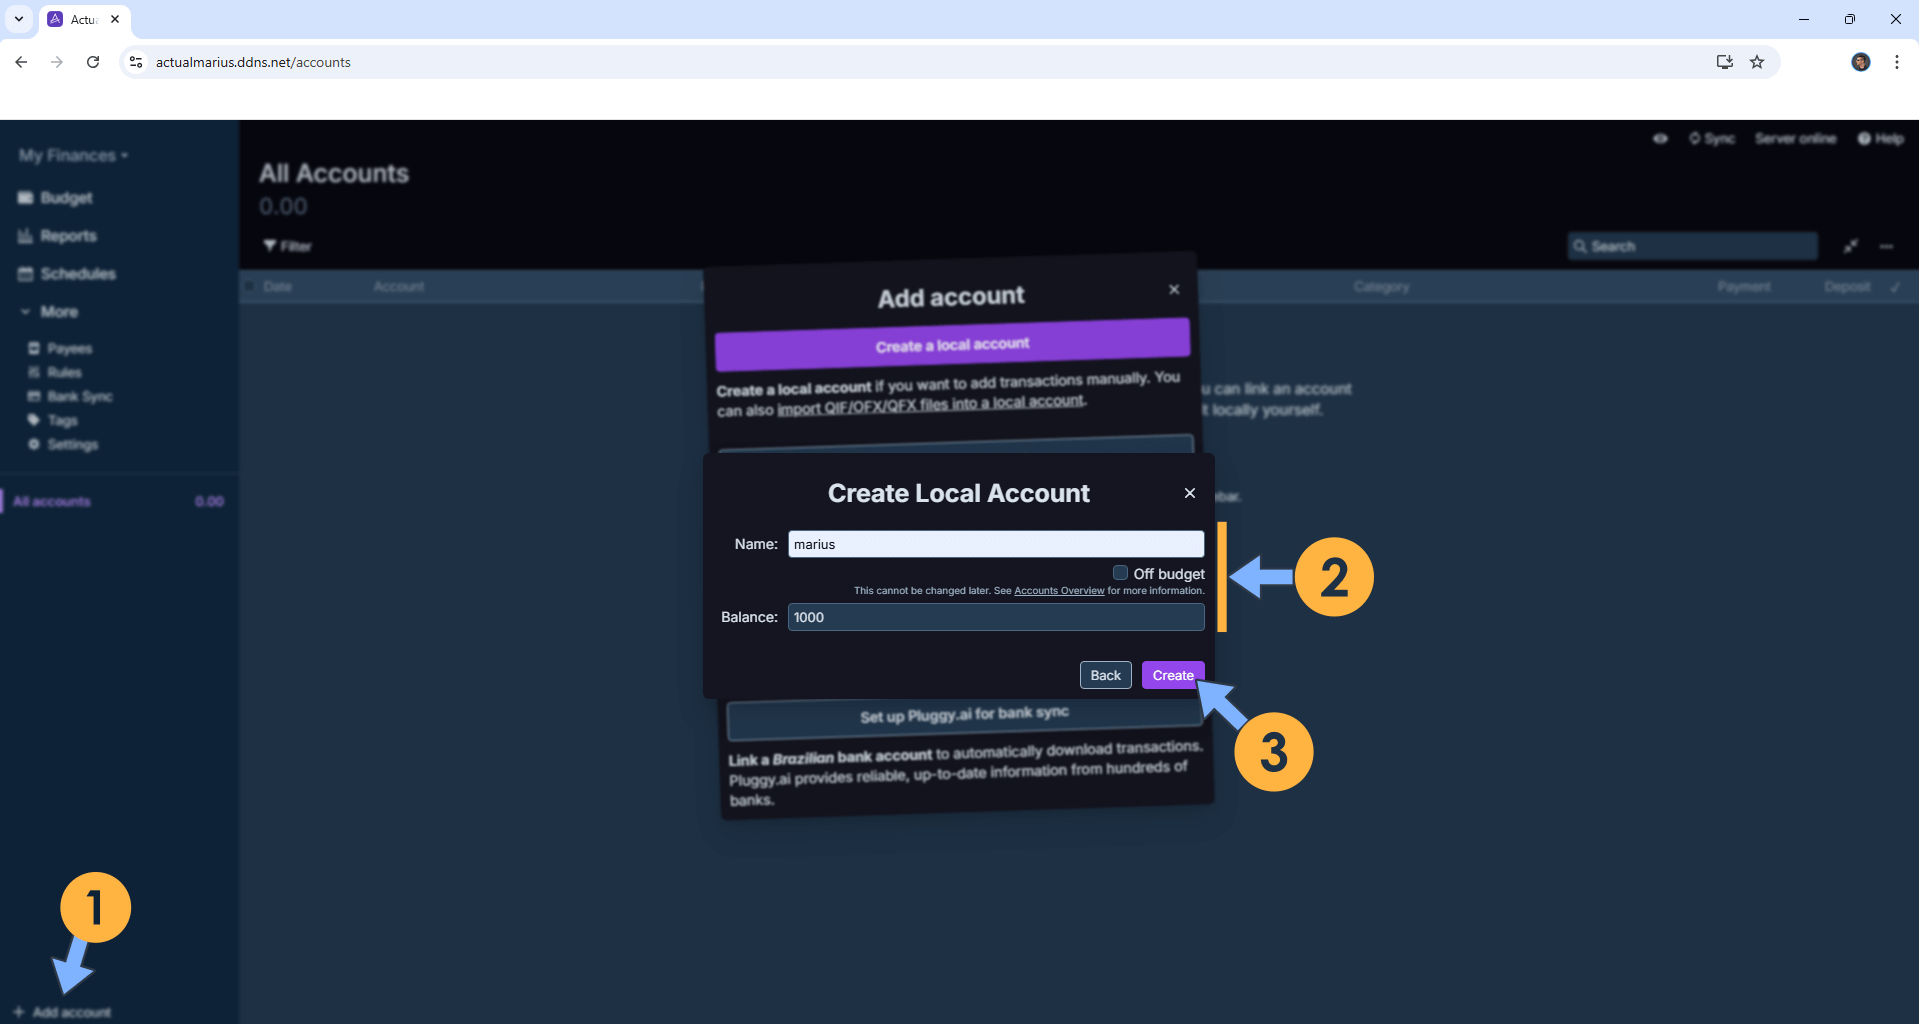1919x1024 pixels.
Task: Check the Off budget checkbox
Action: pyautogui.click(x=1120, y=573)
